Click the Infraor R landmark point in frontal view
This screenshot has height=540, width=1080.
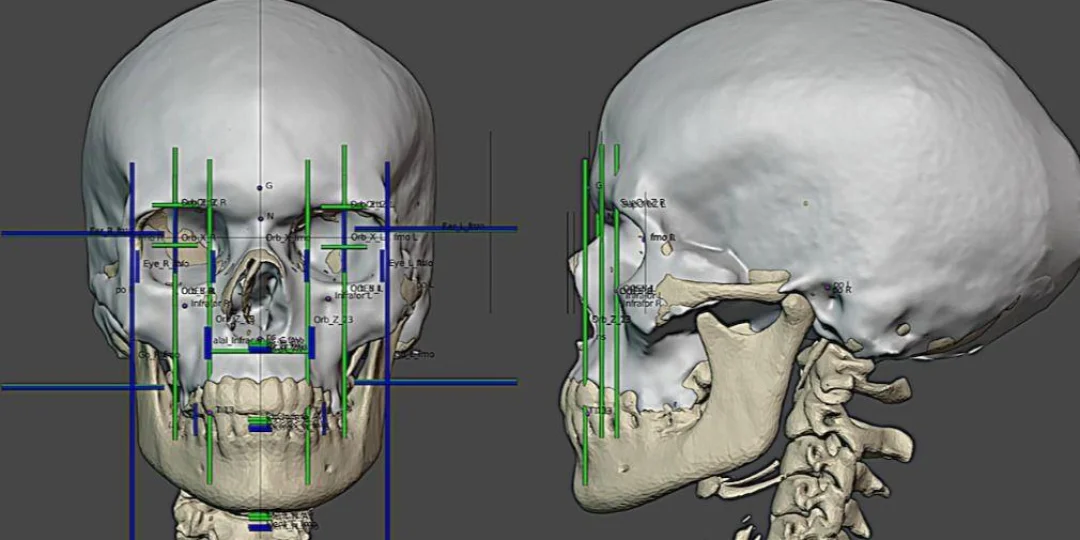coord(186,304)
